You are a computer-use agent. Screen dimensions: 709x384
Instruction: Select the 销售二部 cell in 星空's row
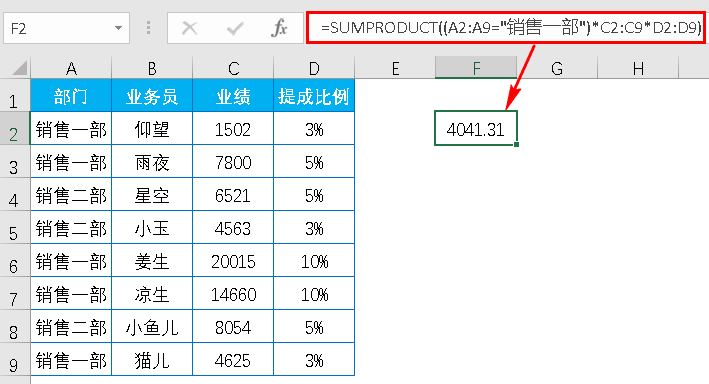click(x=71, y=194)
